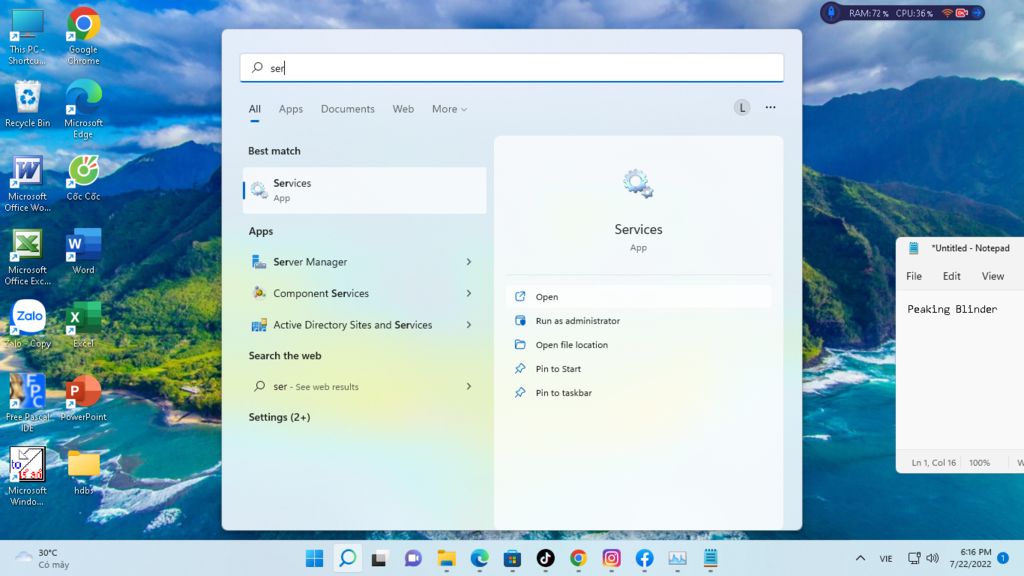Open Notepad from the taskbar
Screen dimensions: 1024x576
tap(711, 558)
